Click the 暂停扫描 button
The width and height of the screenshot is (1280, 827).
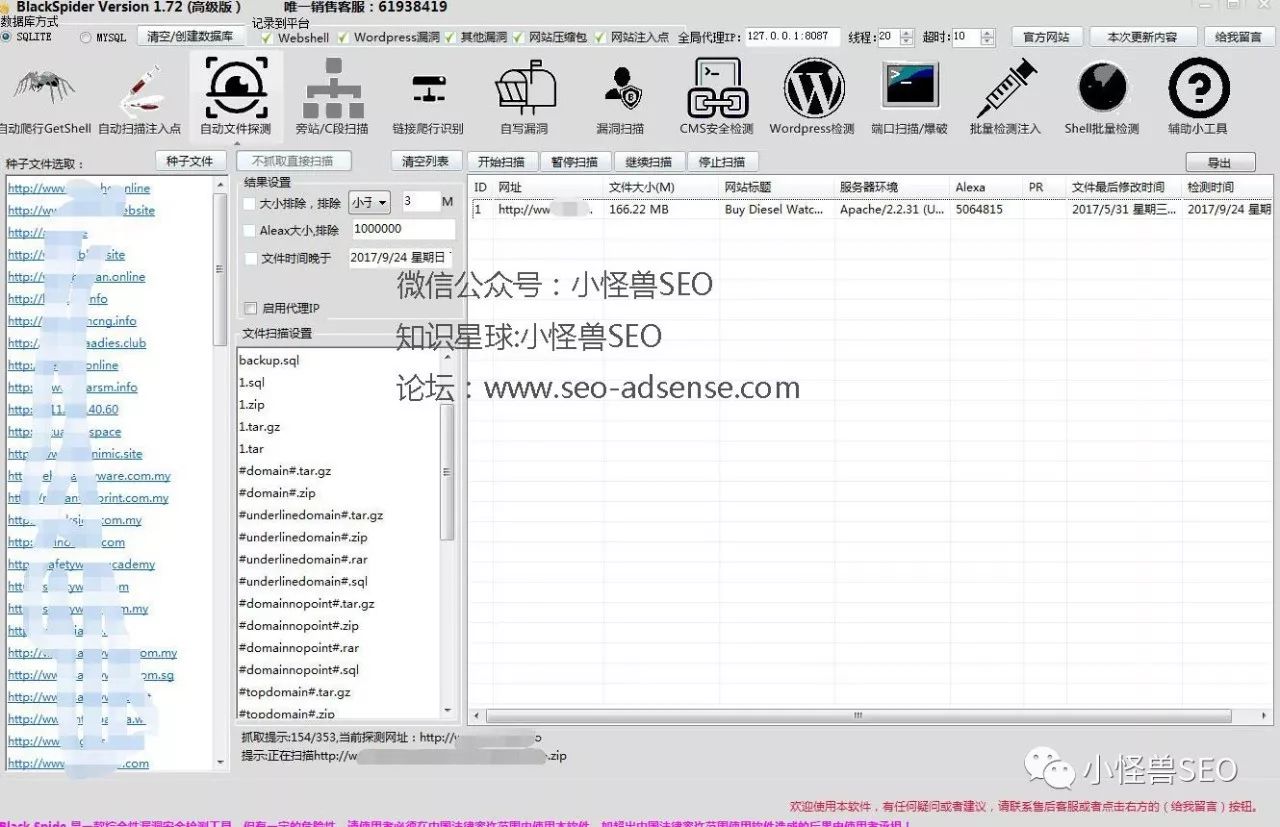(575, 162)
